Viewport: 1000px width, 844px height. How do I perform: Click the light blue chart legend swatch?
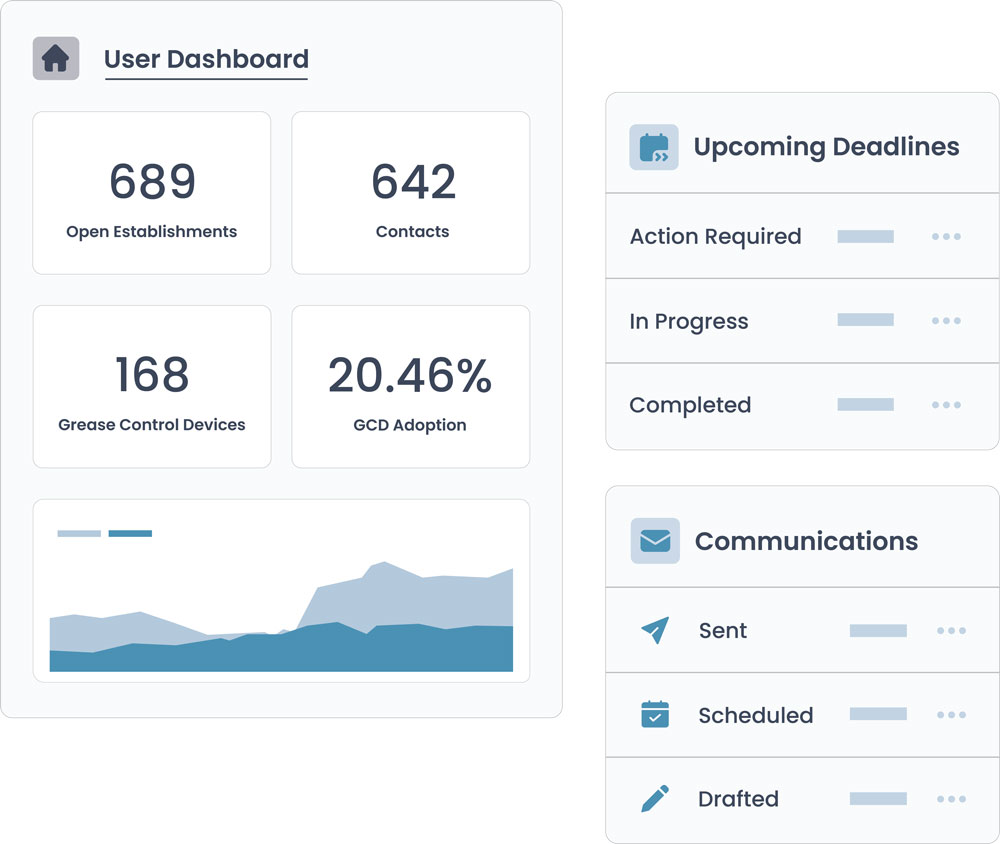tap(79, 533)
